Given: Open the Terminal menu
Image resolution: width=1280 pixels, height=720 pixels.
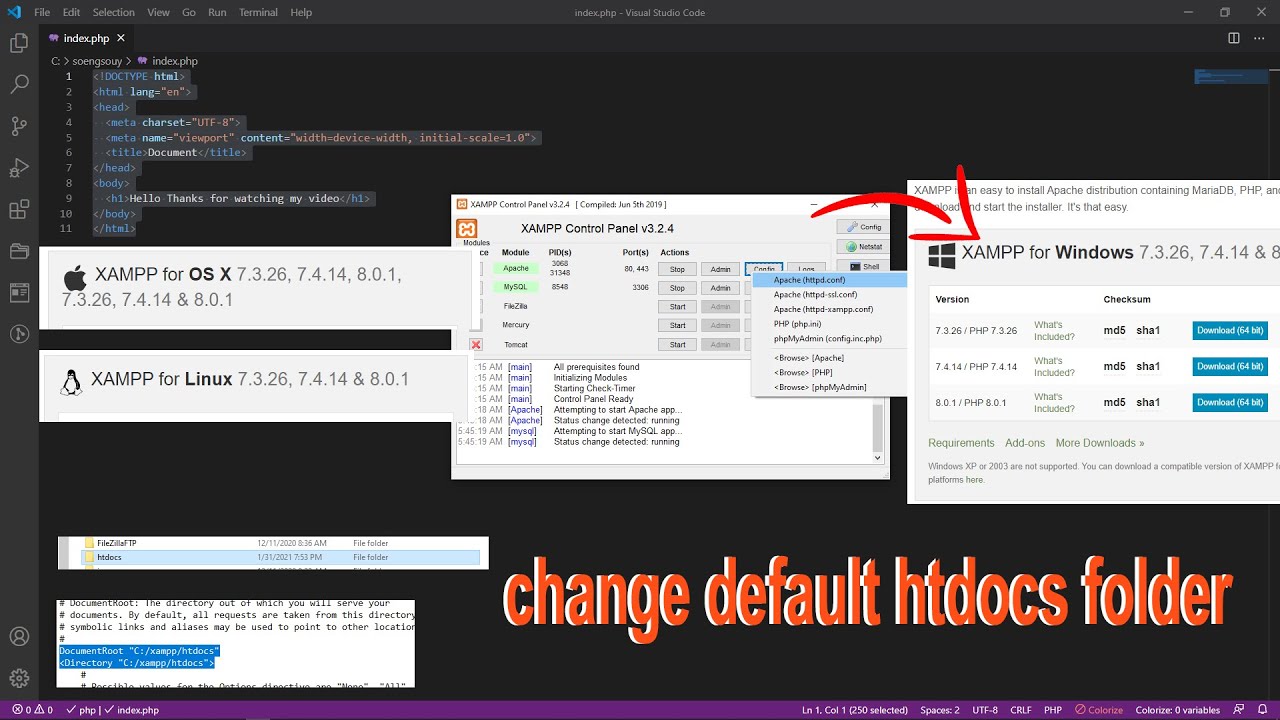Looking at the screenshot, I should pos(258,12).
